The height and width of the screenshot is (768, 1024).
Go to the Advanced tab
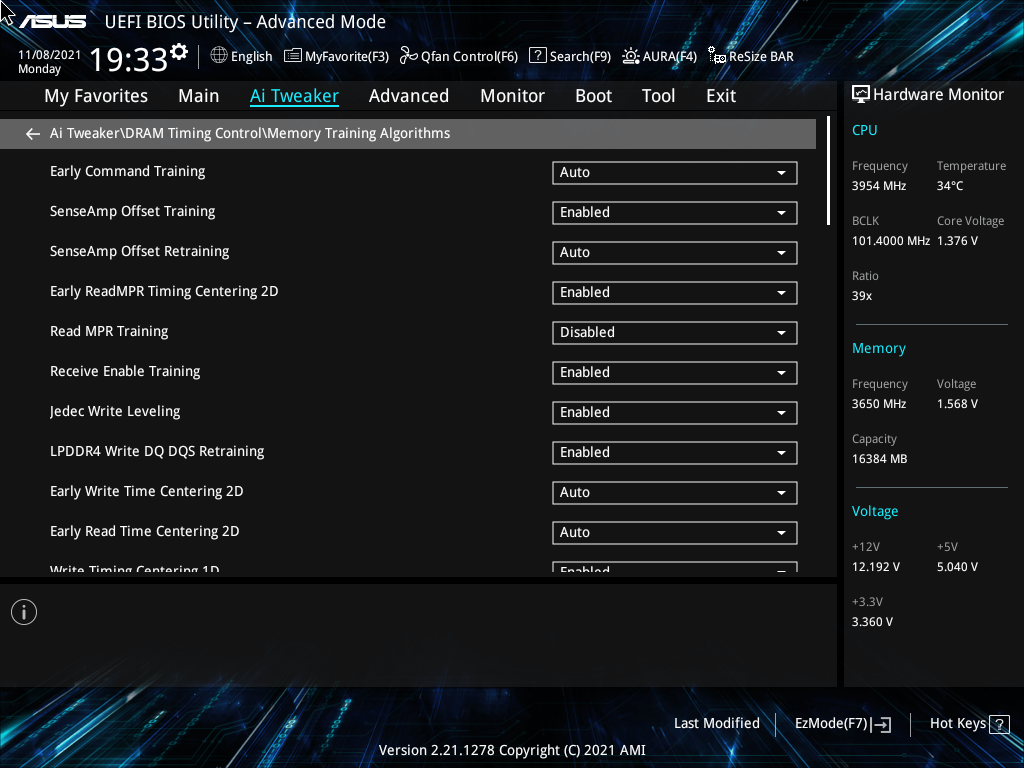click(409, 96)
